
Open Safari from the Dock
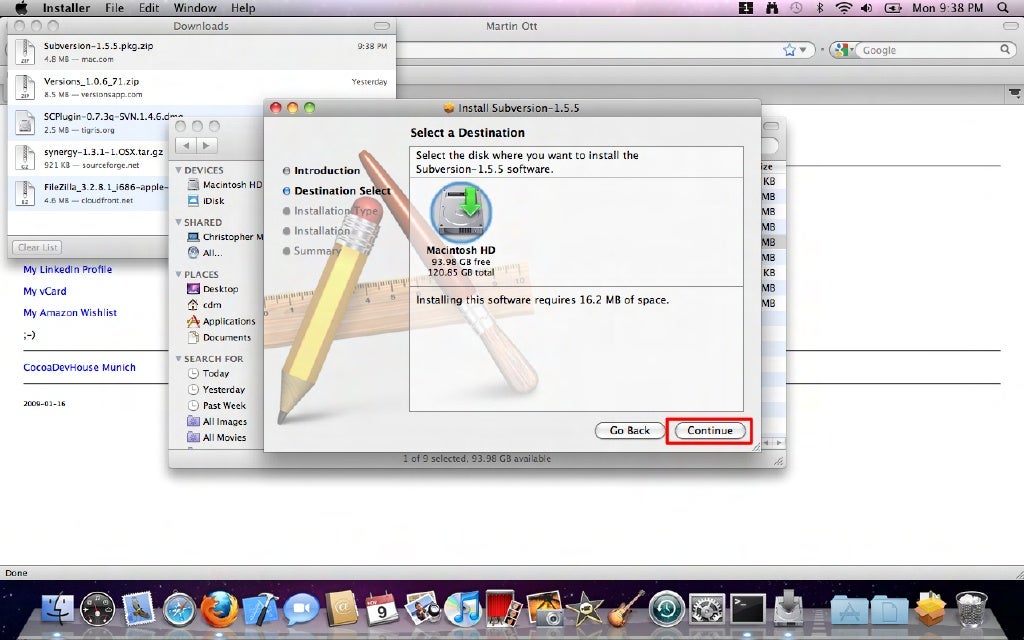(179, 609)
